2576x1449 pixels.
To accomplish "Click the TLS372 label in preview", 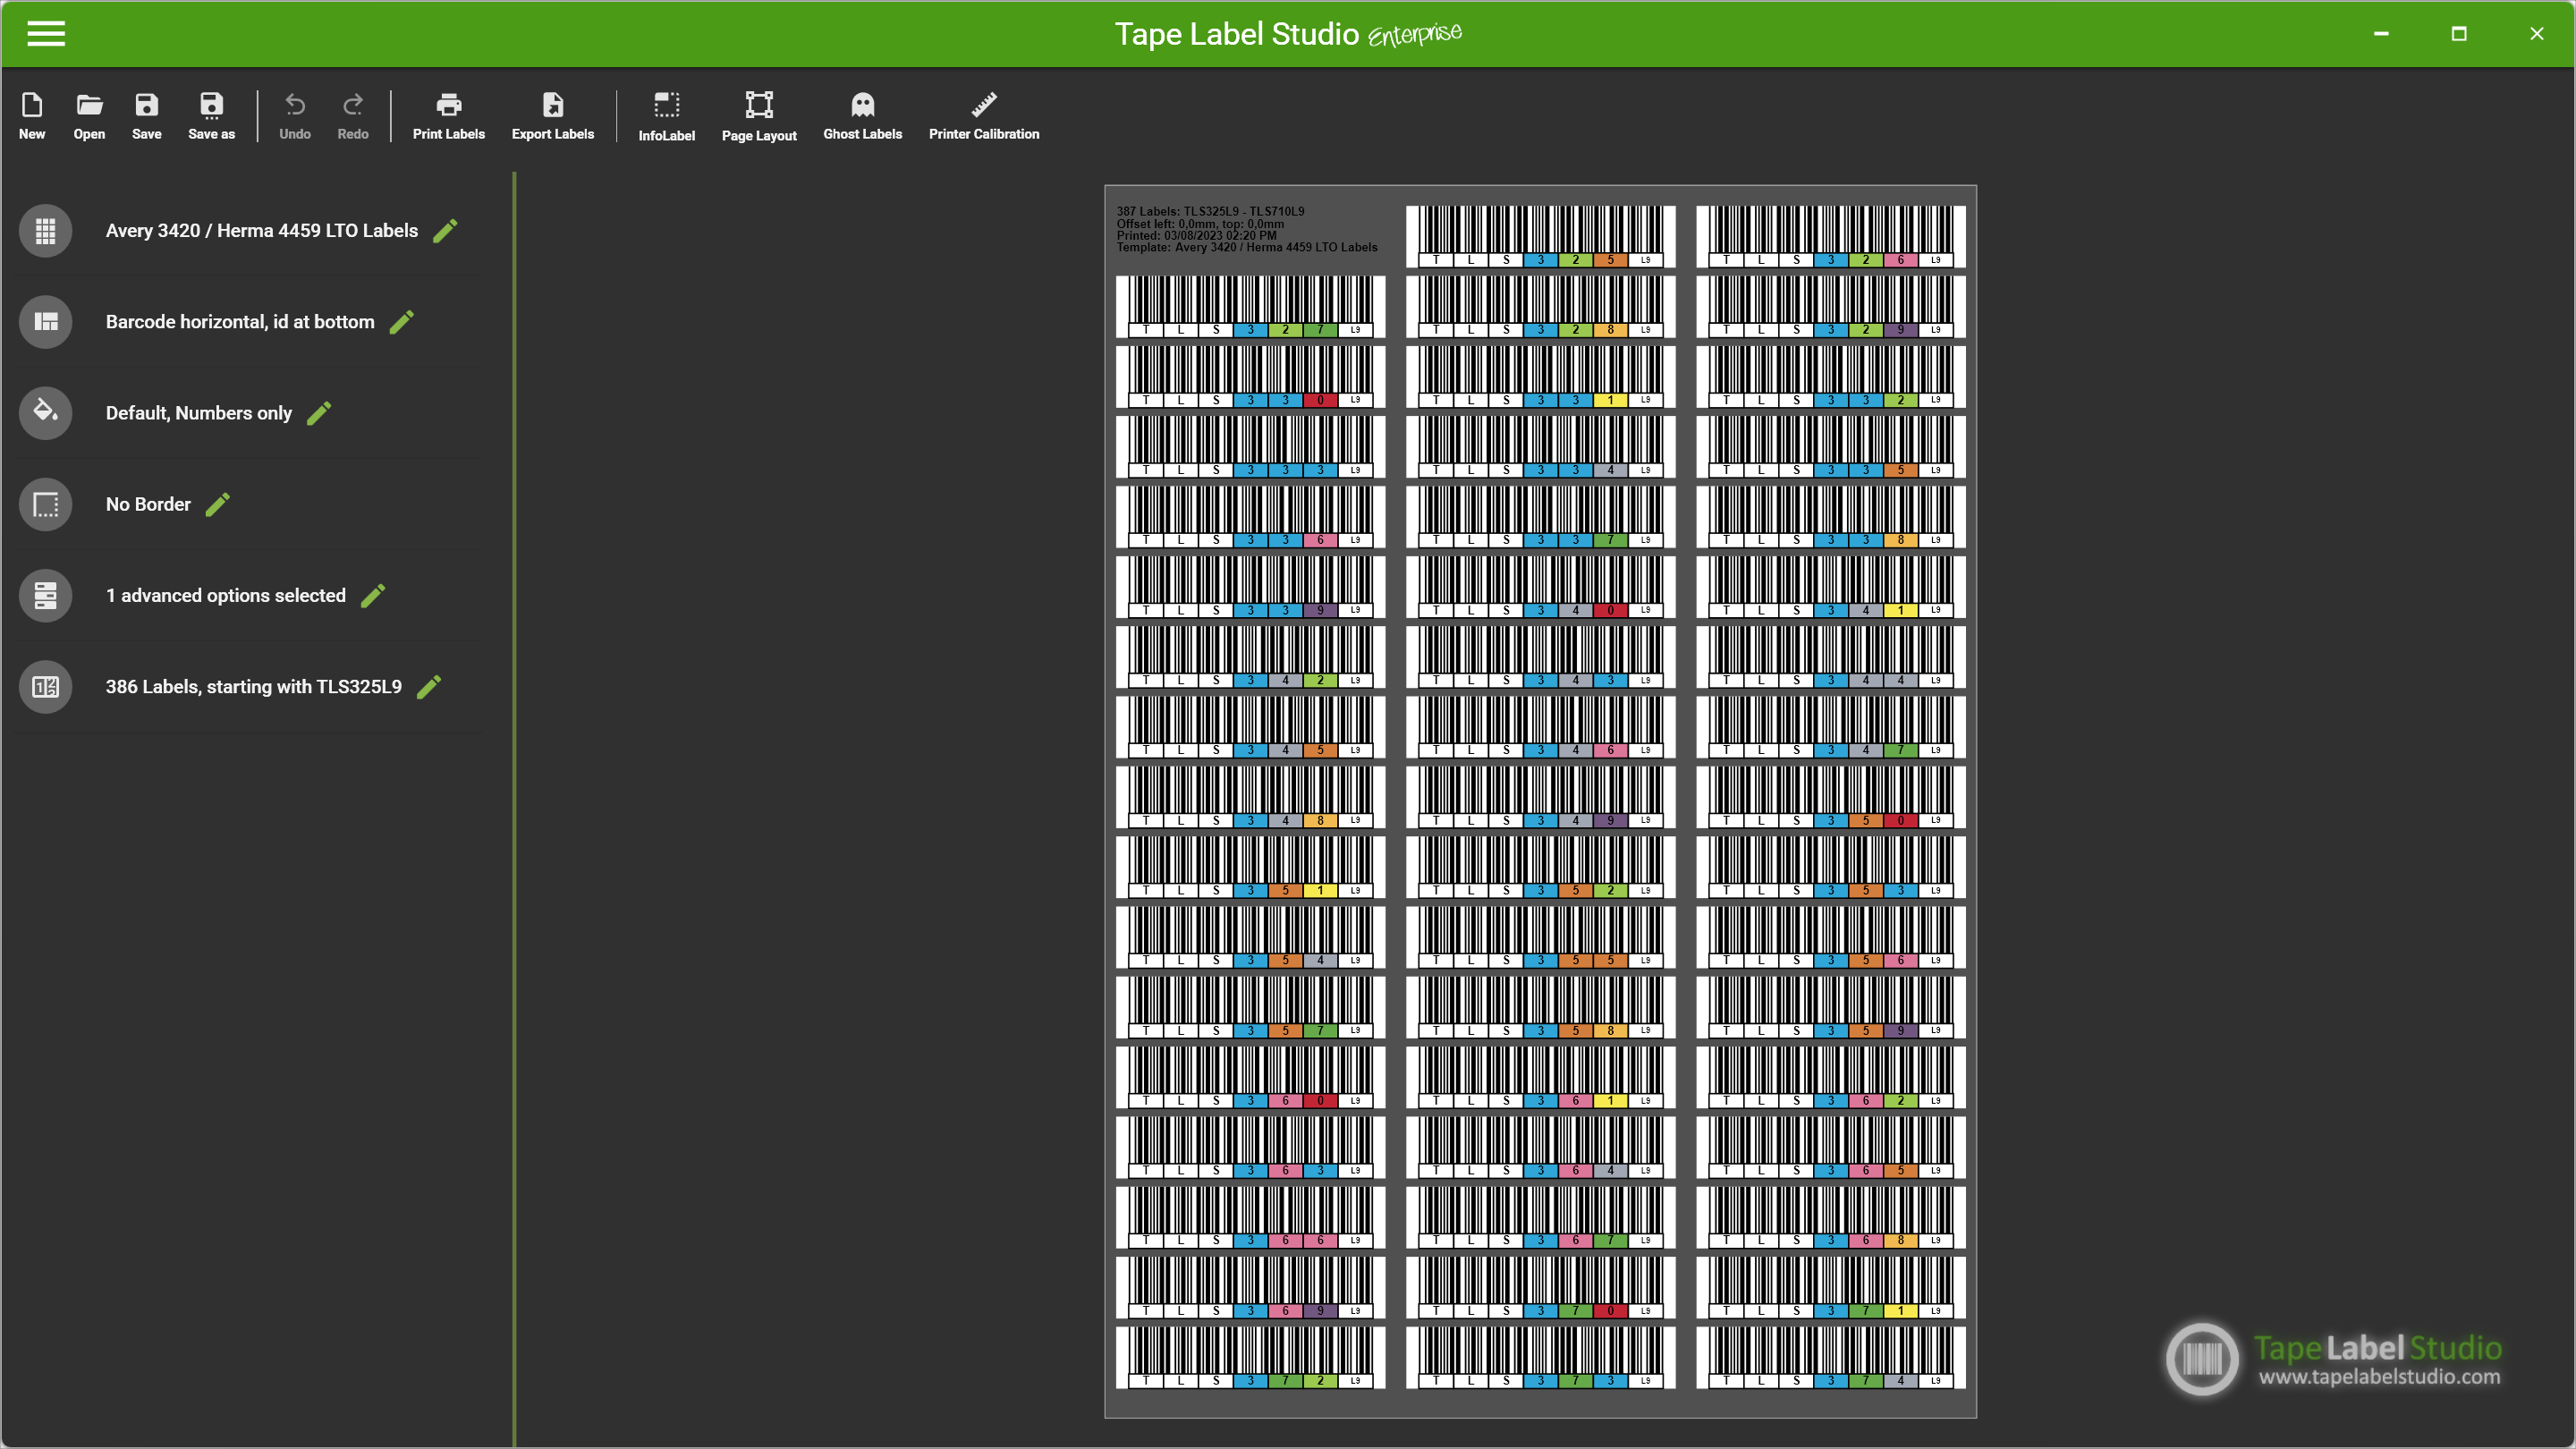I will (1250, 1358).
